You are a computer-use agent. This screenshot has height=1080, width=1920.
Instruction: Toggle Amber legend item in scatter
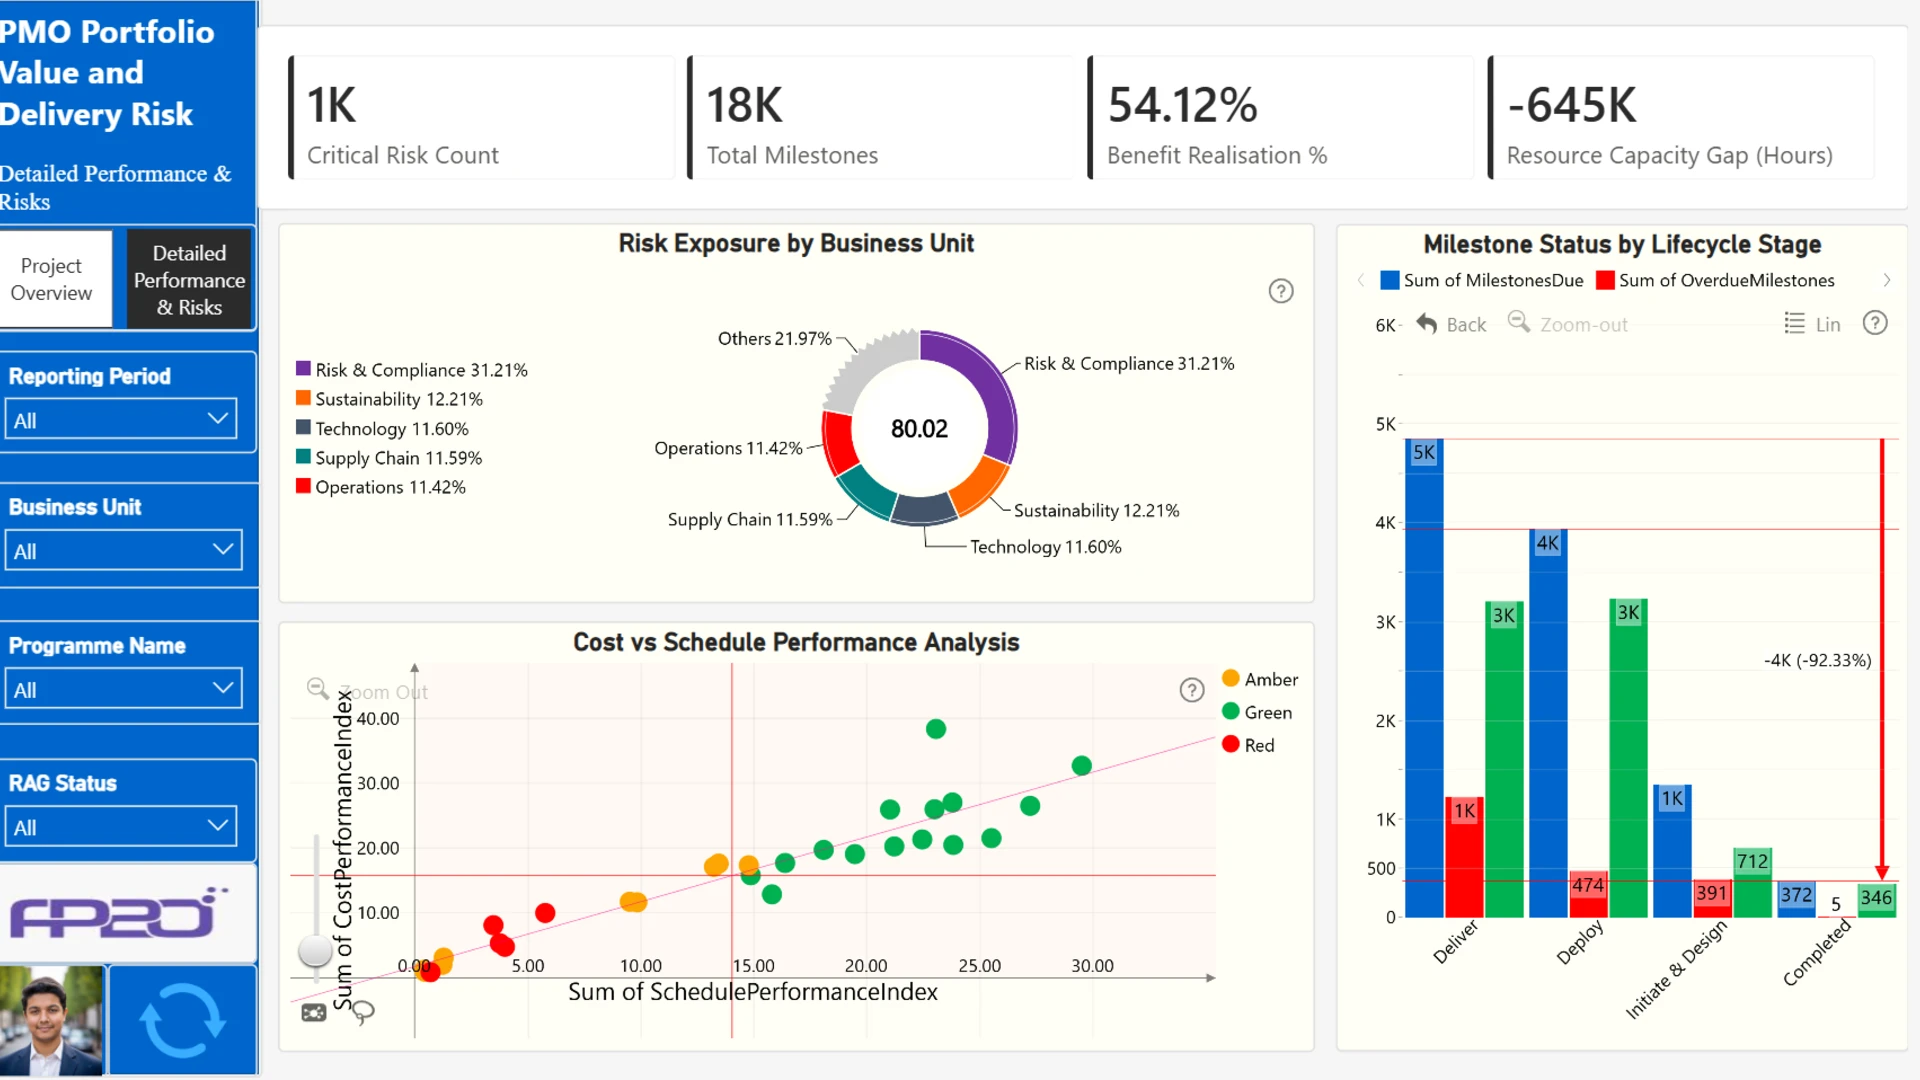coord(1260,679)
